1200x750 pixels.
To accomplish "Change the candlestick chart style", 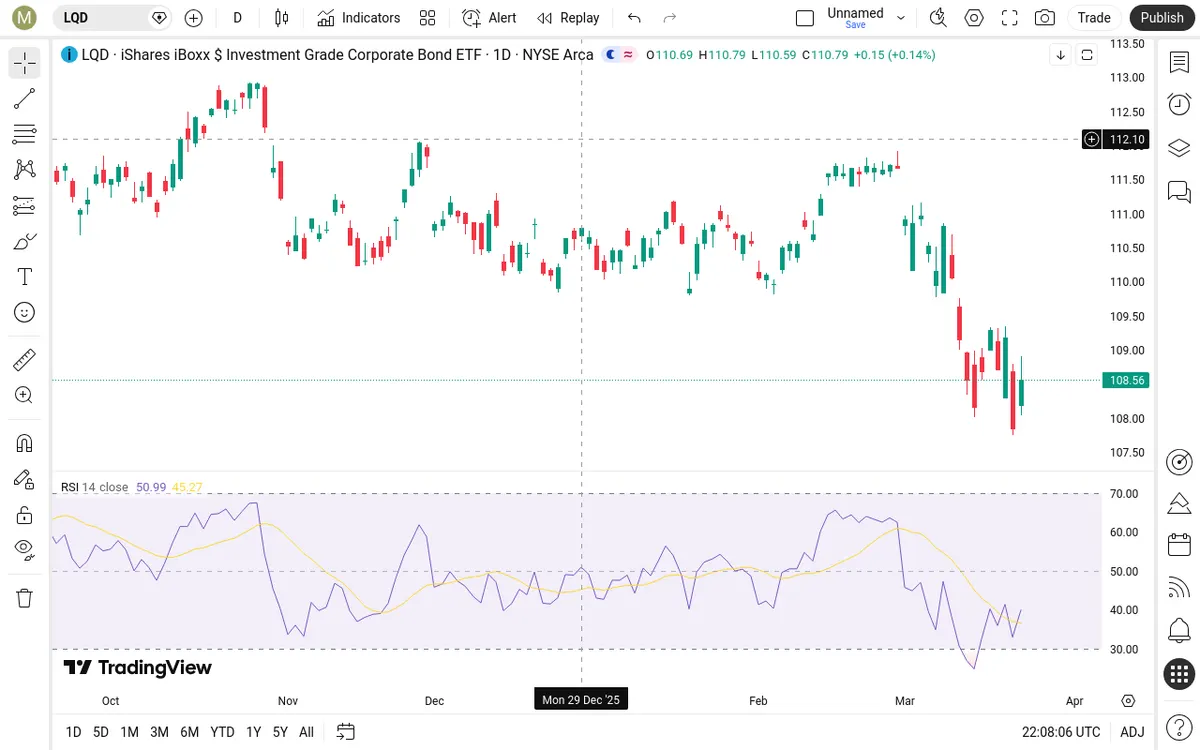I will [x=282, y=18].
